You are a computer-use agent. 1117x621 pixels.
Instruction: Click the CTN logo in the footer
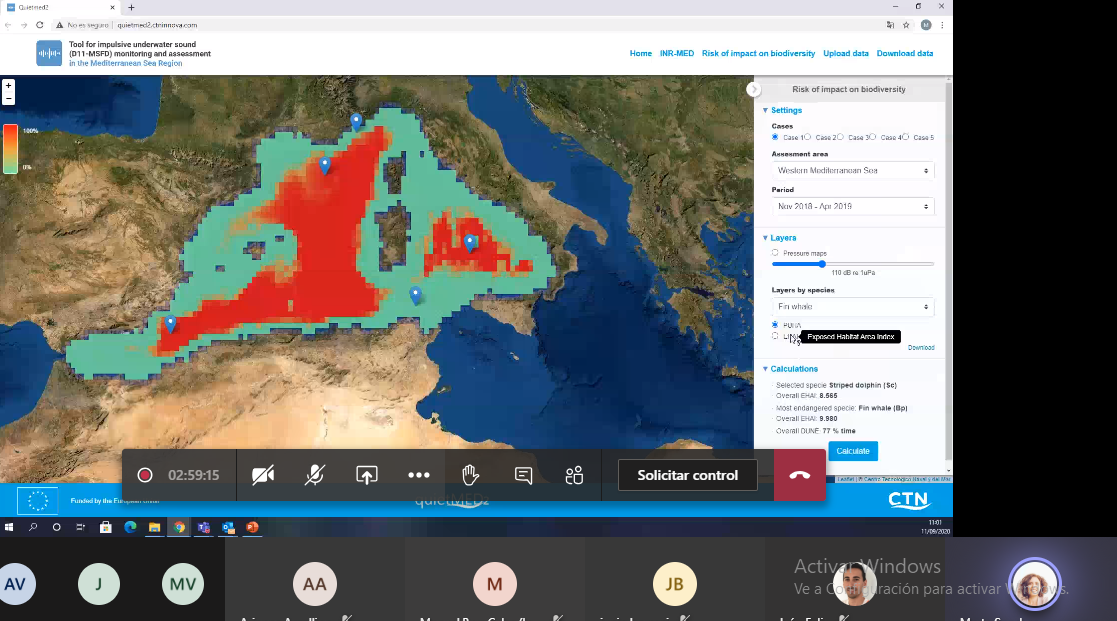[x=909, y=500]
